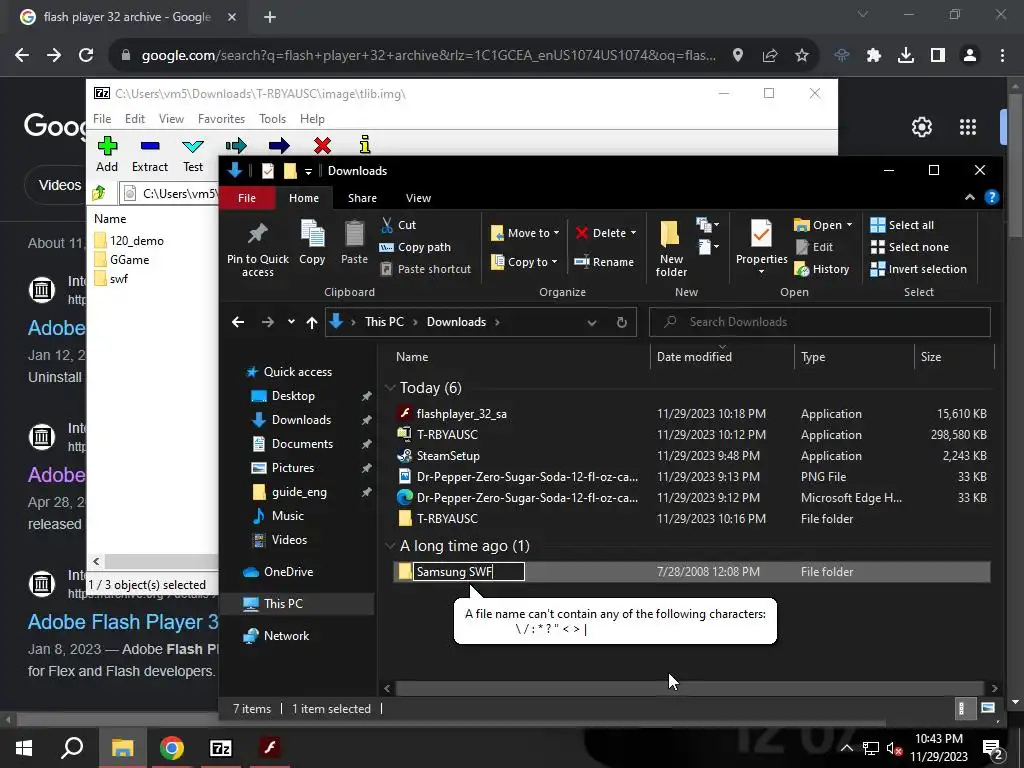Switch to large icons view in status bar
Screen dimensions: 1024x768
coord(988,708)
